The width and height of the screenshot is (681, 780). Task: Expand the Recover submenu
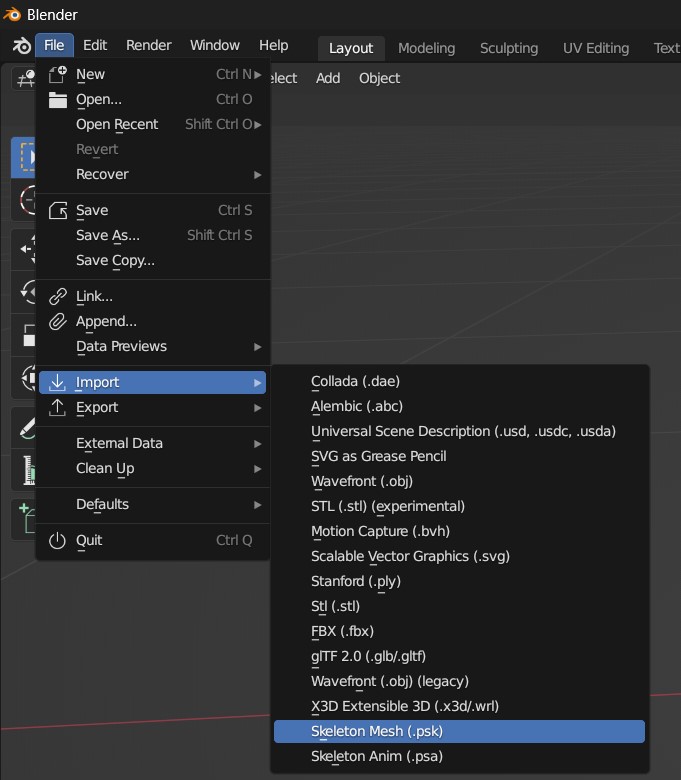click(258, 175)
